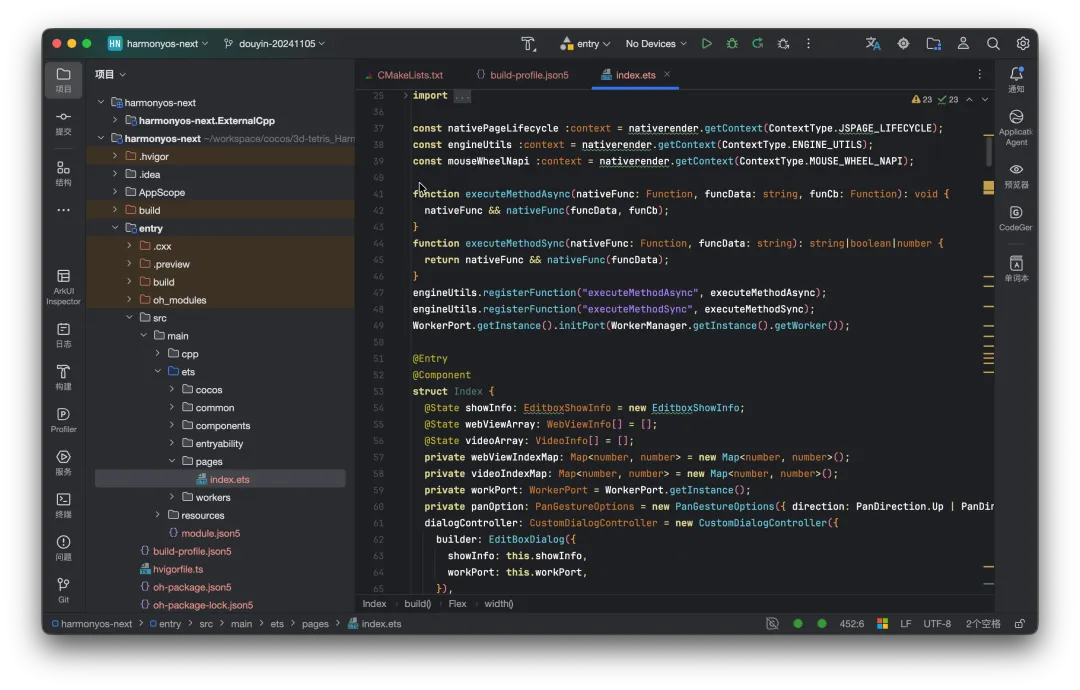Expand the folded import block
Viewport: 1080px width, 690px height.
[x=462, y=96]
